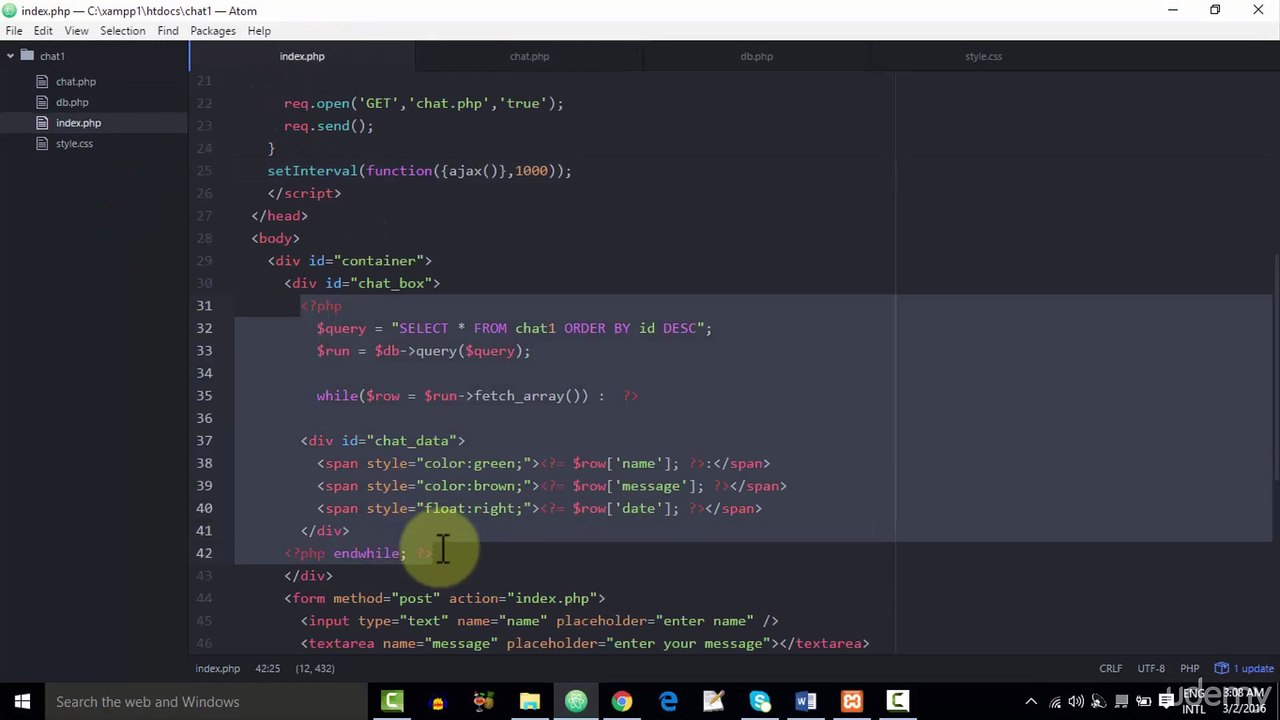Screen dimensions: 1280x720
Task: Open the Windows Start menu
Action: [x=22, y=701]
